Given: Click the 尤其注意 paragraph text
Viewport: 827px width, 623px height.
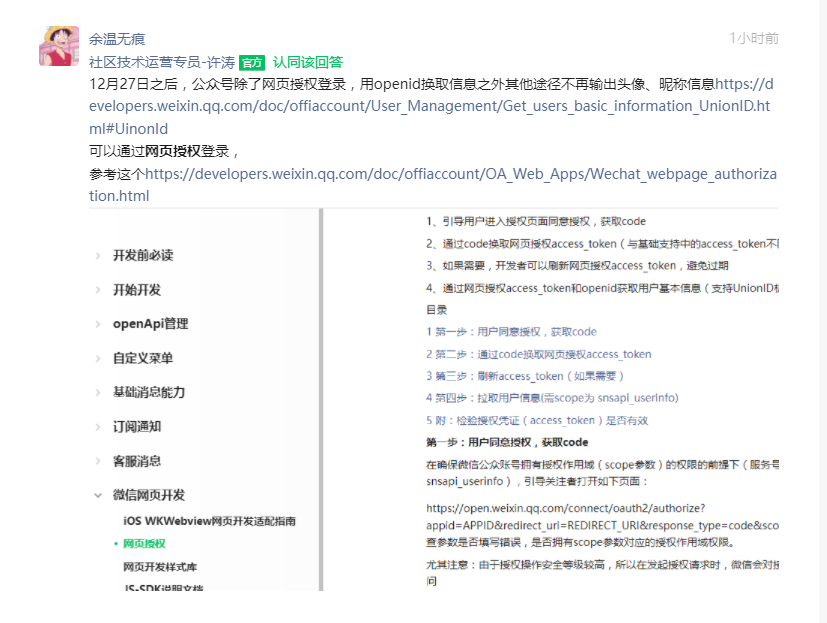Looking at the screenshot, I should tap(602, 573).
